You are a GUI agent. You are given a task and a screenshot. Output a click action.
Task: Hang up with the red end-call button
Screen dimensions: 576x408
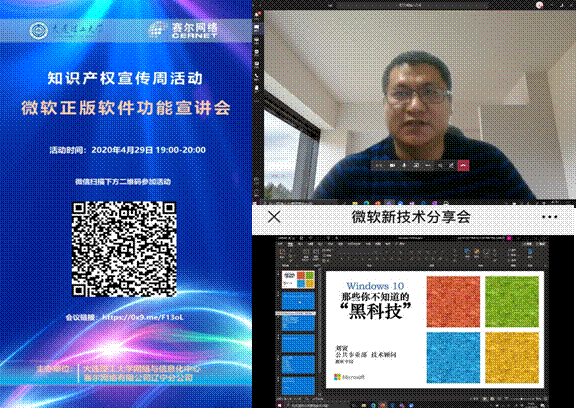point(463,166)
